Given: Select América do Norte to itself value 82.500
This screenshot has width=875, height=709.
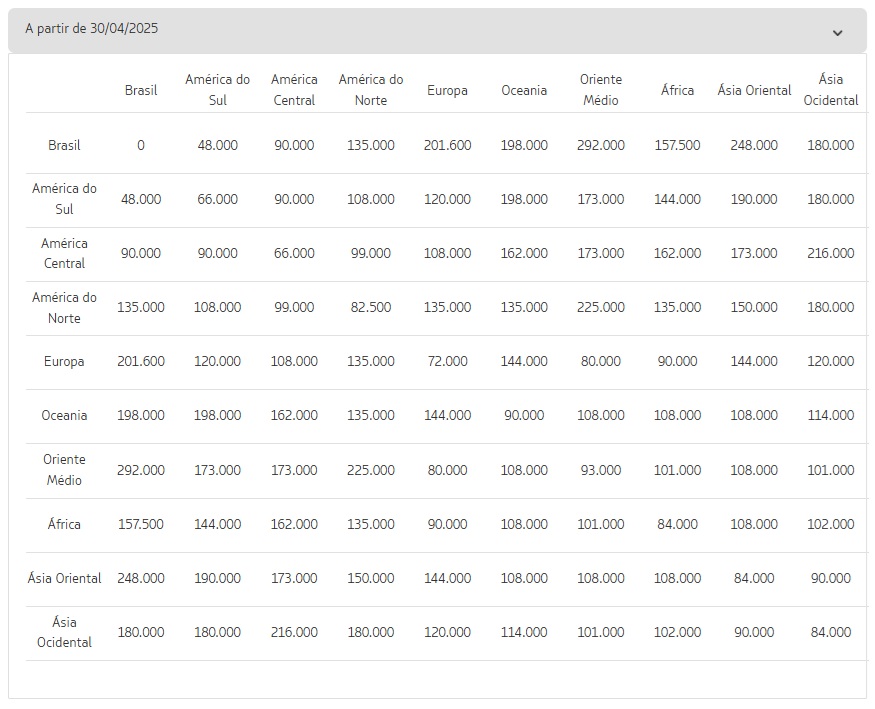Looking at the screenshot, I should click(371, 307).
